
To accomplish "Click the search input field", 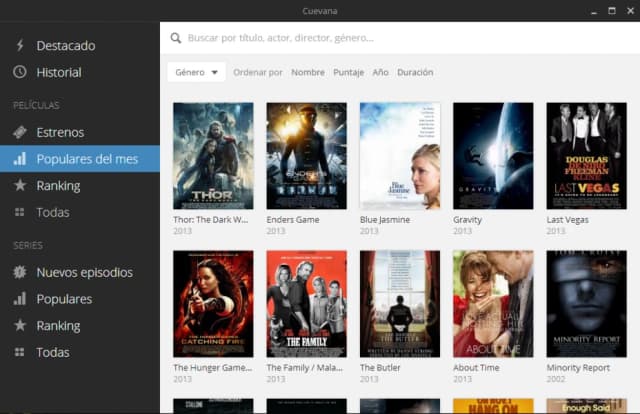I will (x=400, y=38).
